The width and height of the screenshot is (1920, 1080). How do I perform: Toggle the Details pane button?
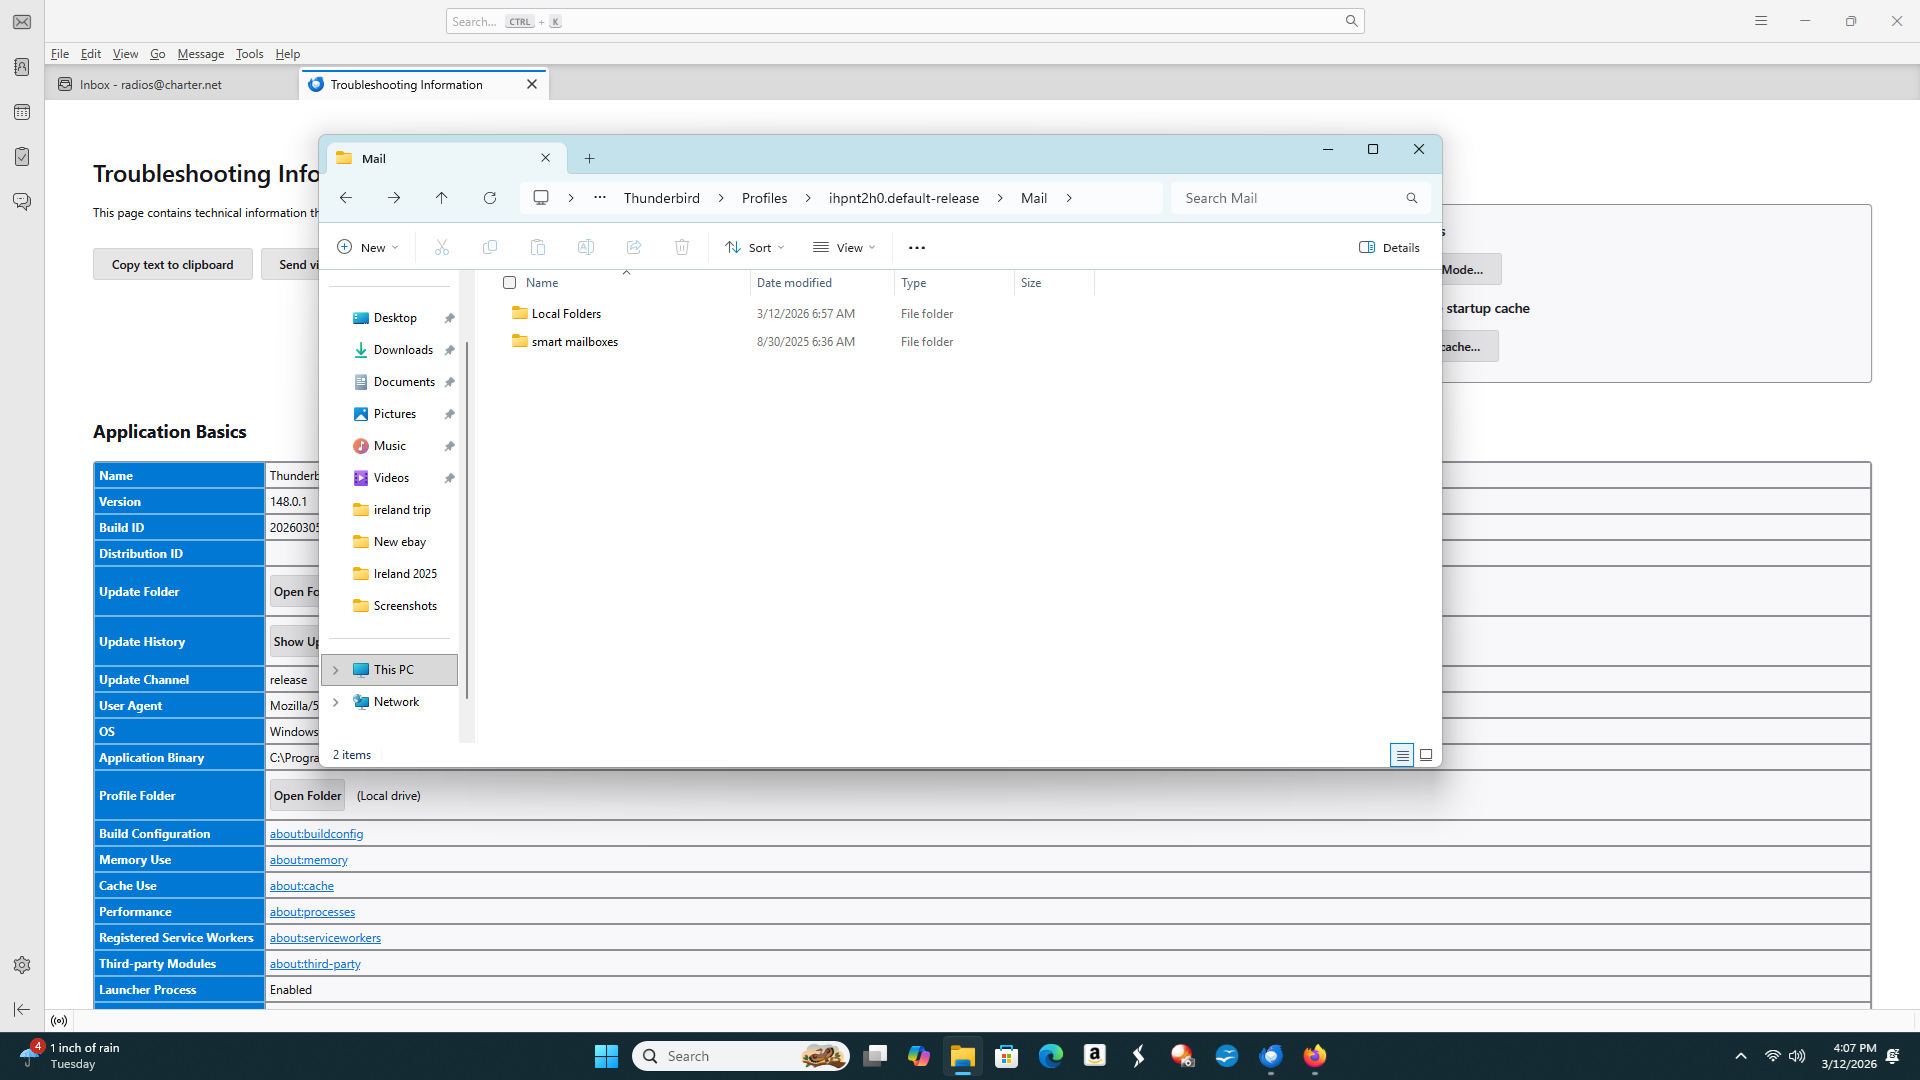coord(1389,247)
